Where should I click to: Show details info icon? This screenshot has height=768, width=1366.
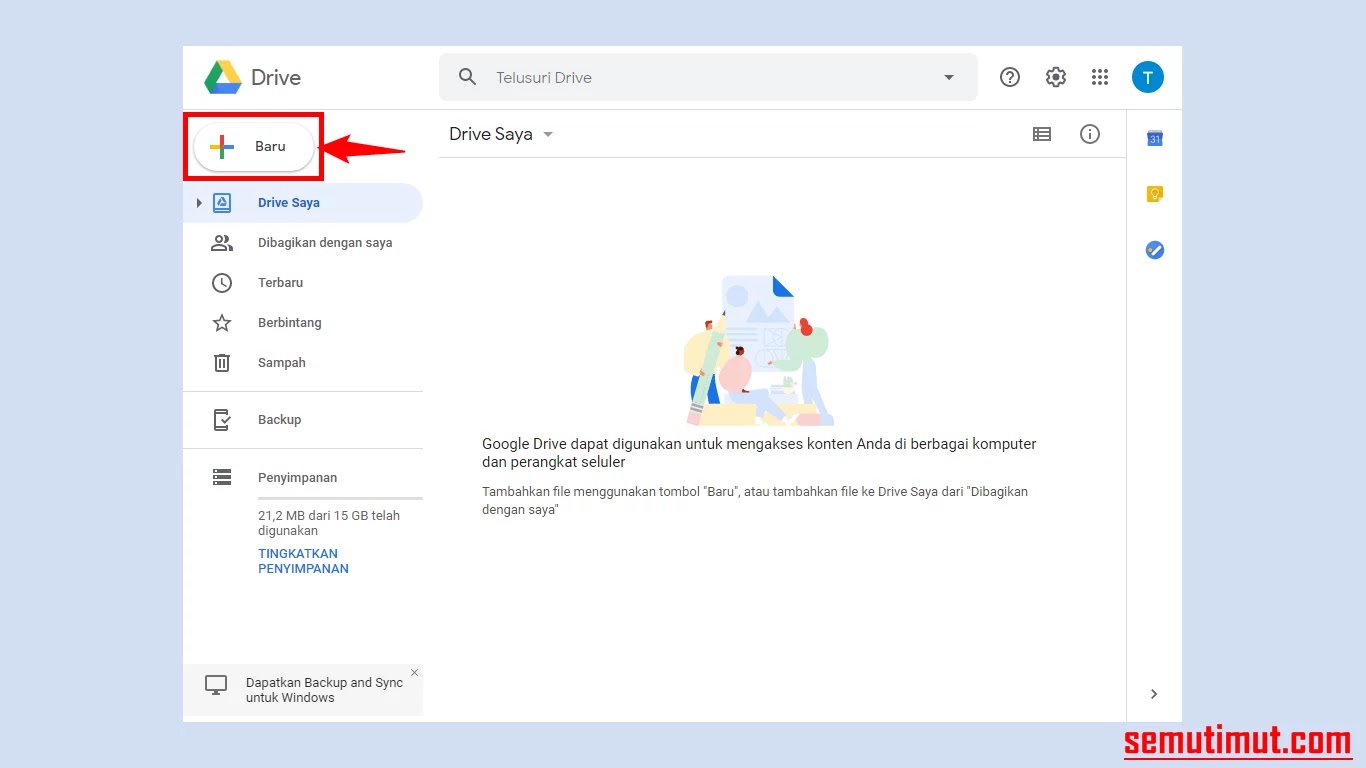pos(1090,134)
